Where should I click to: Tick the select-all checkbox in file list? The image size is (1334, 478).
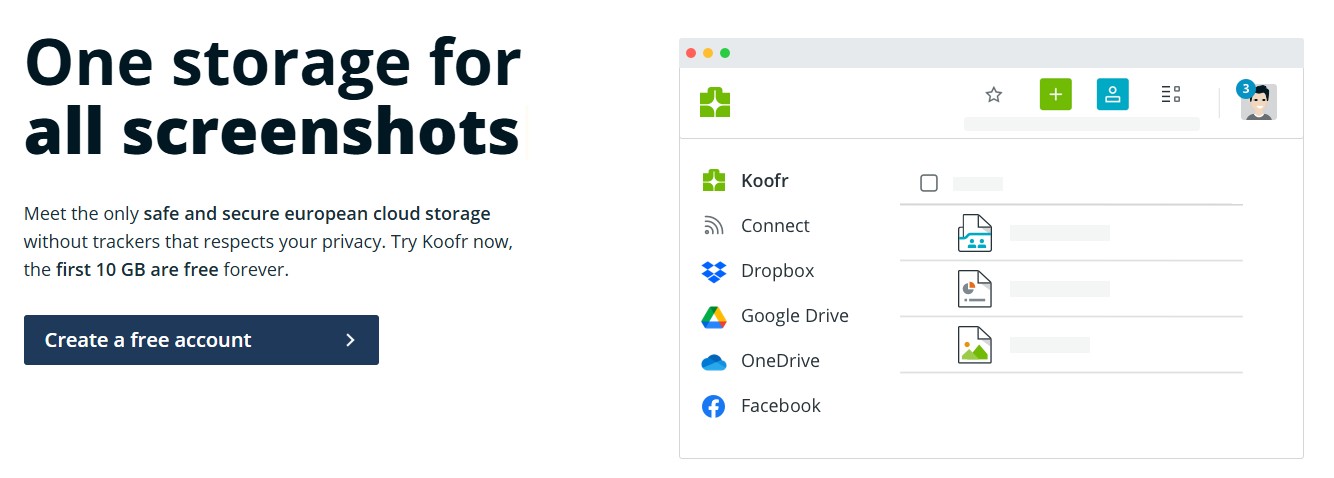(929, 183)
